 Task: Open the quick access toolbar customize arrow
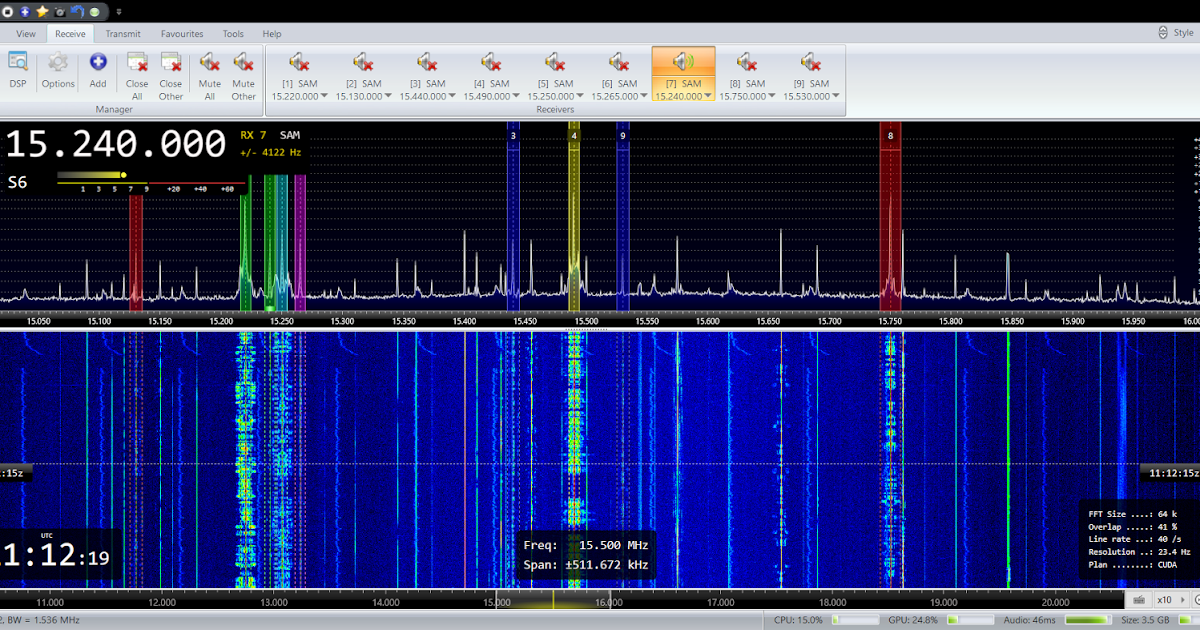[118, 11]
